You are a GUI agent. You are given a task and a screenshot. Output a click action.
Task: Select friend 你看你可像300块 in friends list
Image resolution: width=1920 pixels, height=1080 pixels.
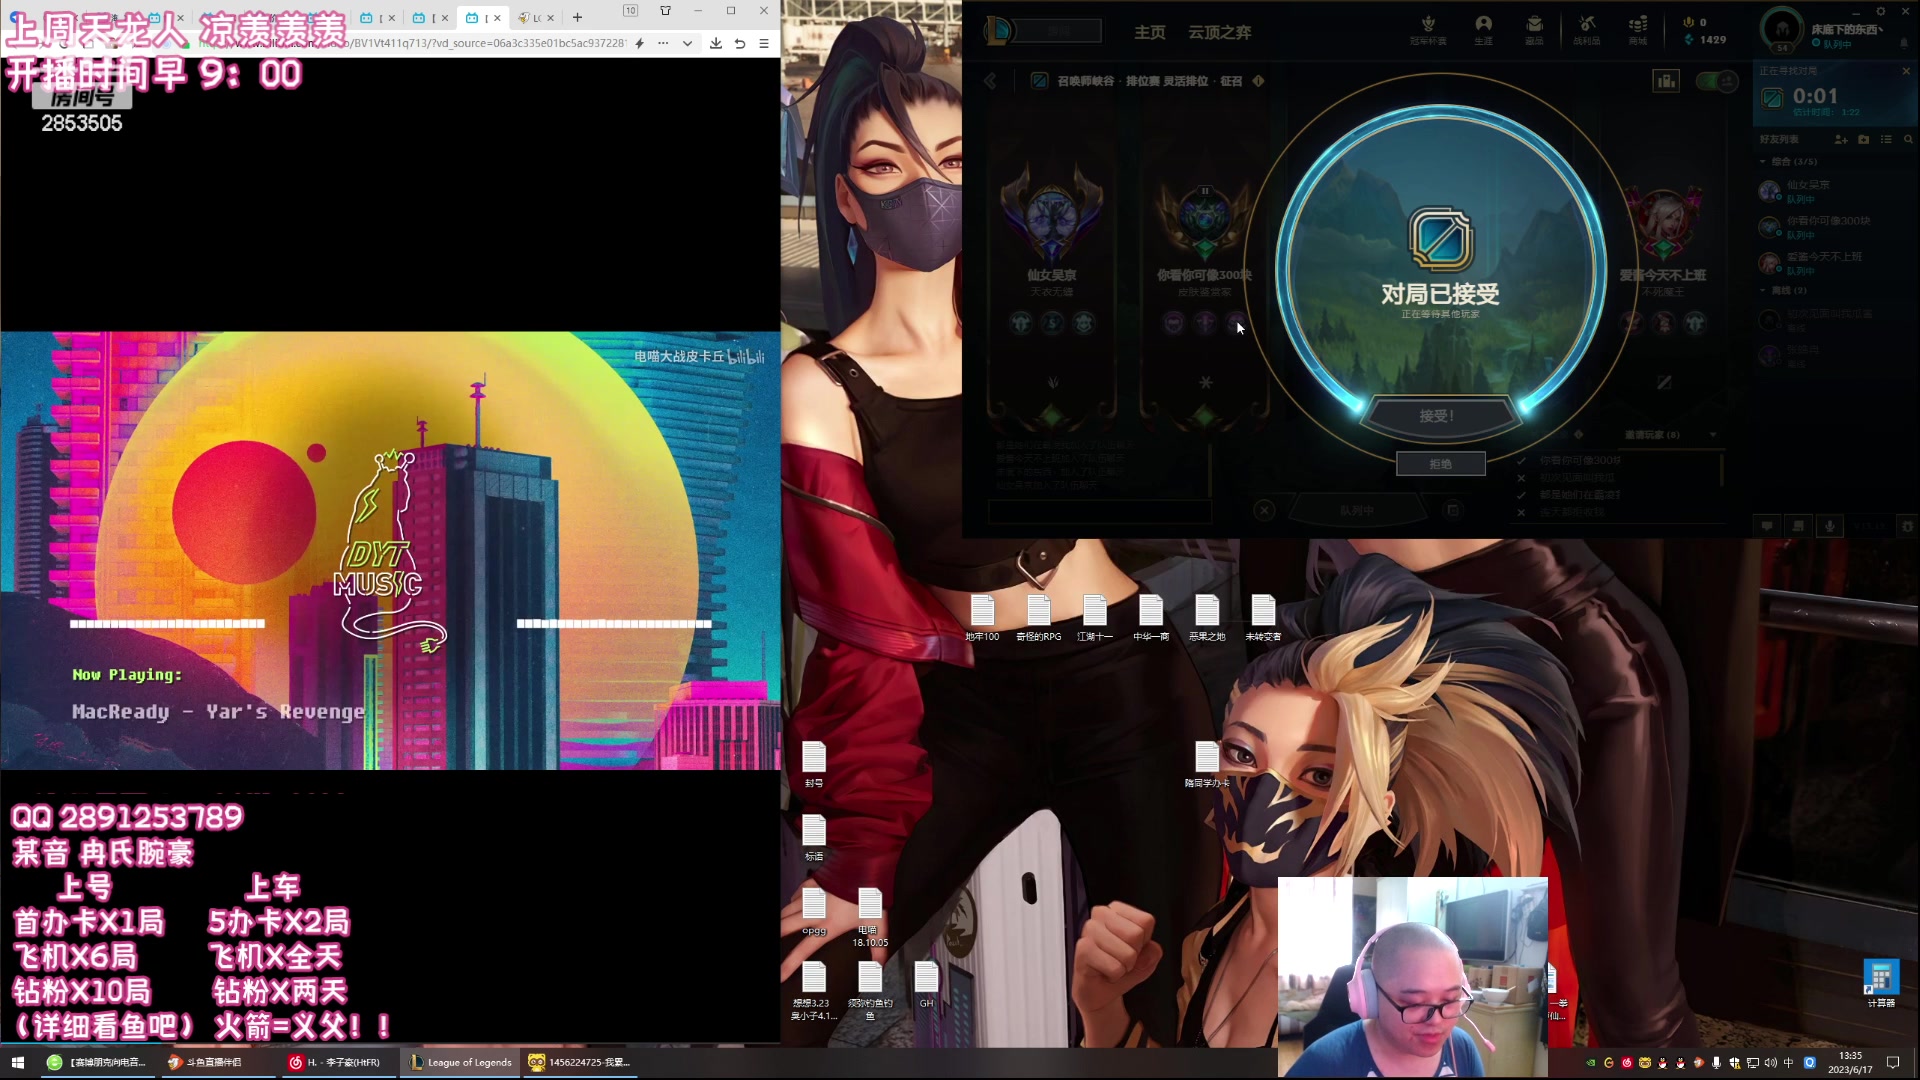point(1835,227)
